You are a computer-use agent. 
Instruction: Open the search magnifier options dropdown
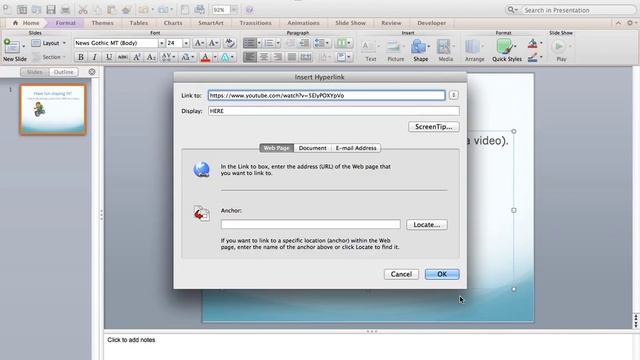pos(513,10)
